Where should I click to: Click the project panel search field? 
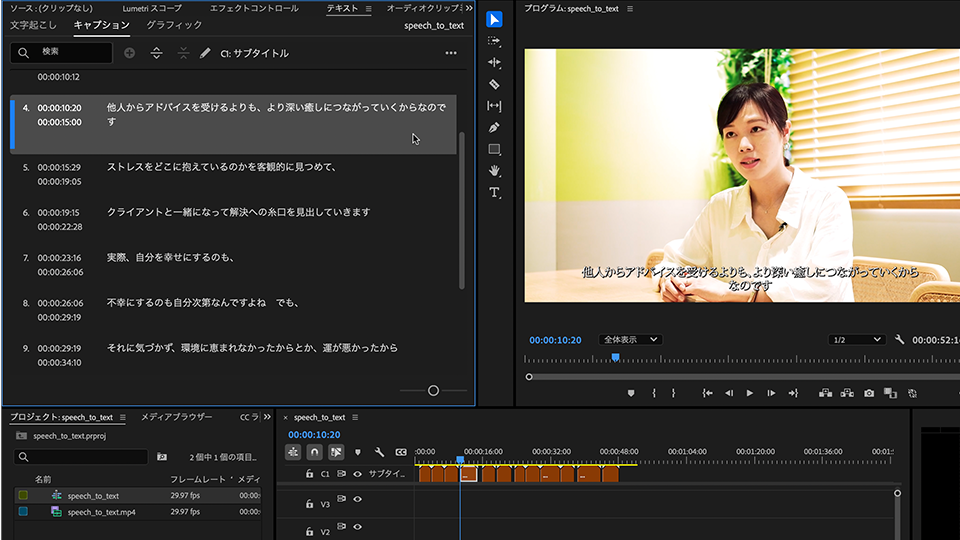pos(81,457)
